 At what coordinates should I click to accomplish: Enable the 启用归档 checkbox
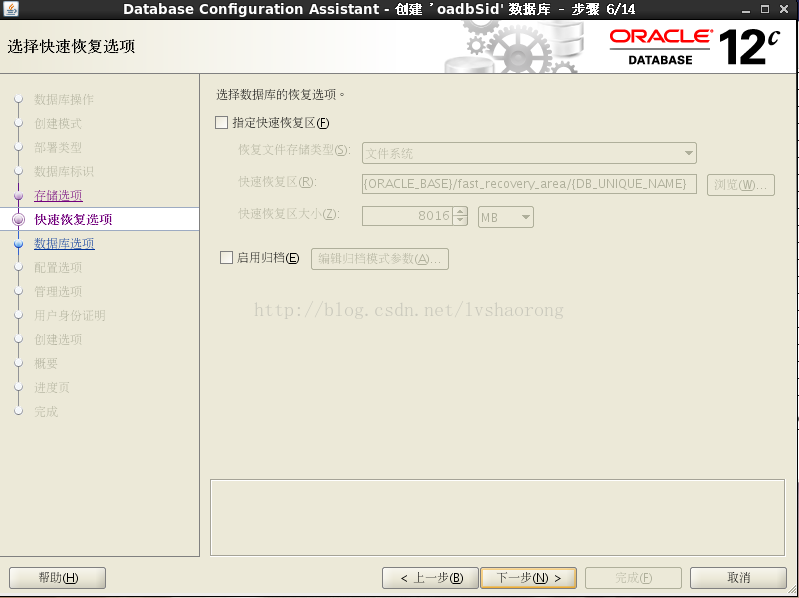click(x=226, y=258)
